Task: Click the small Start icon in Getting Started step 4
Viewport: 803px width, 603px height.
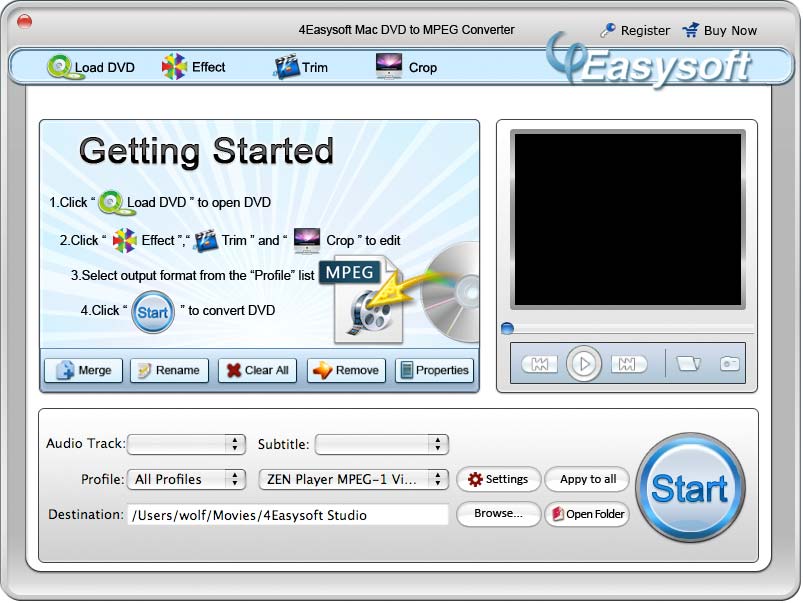Action: click(x=153, y=312)
